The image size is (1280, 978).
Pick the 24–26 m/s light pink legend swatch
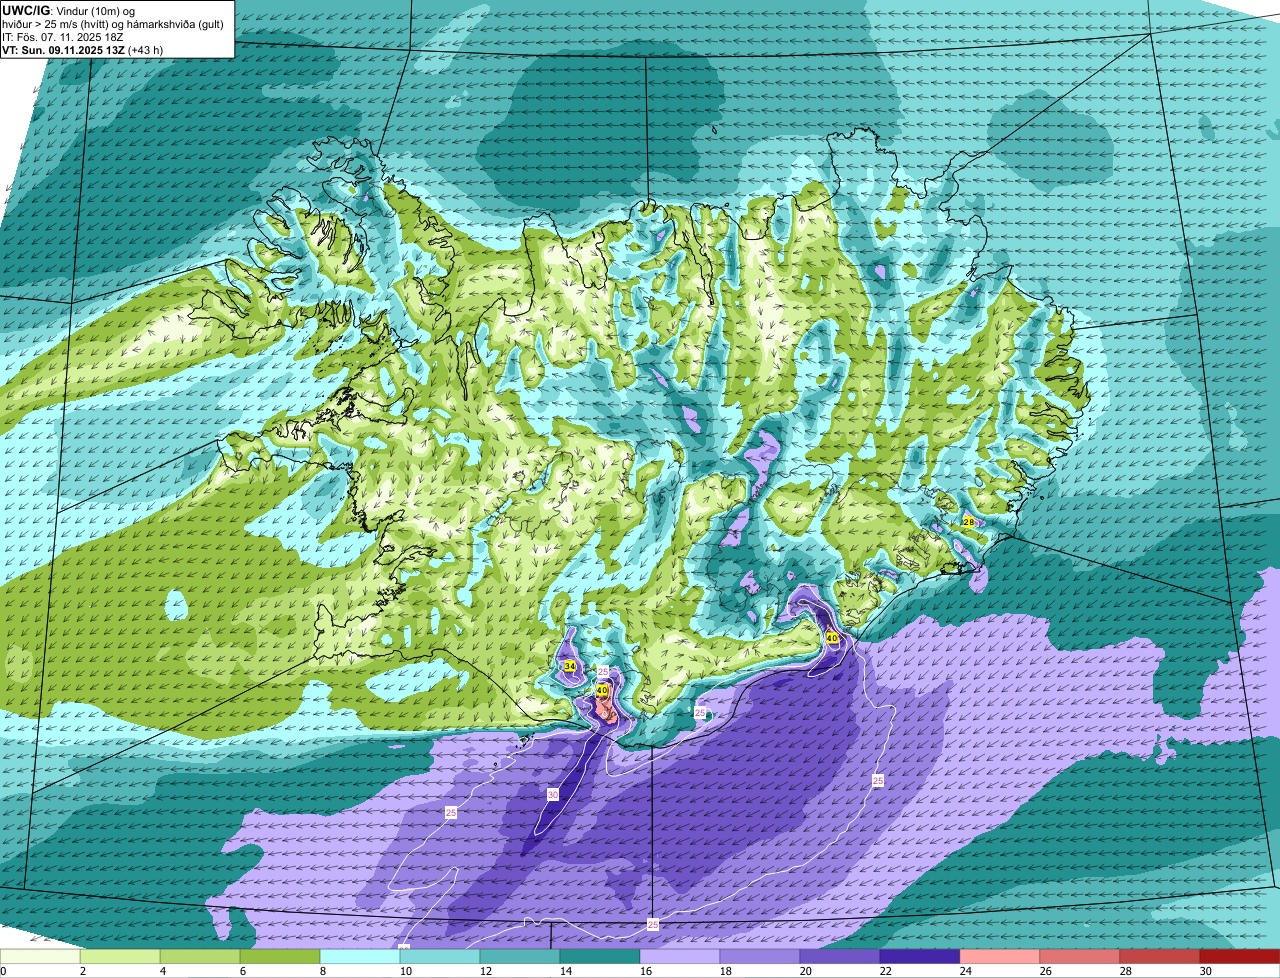[x=1000, y=957]
